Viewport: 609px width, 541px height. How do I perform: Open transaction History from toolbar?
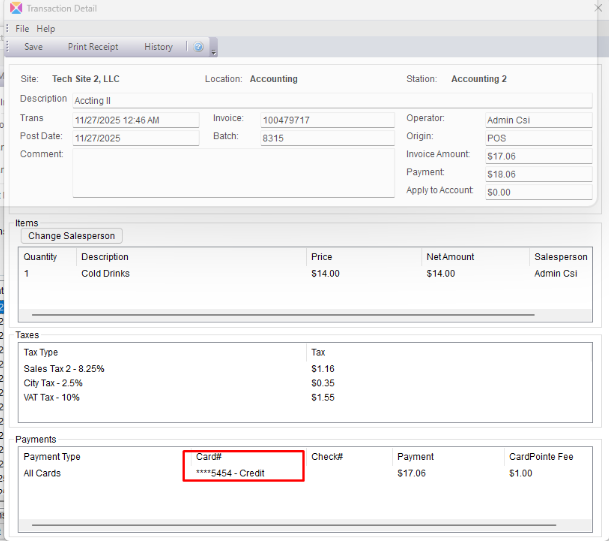[x=158, y=47]
